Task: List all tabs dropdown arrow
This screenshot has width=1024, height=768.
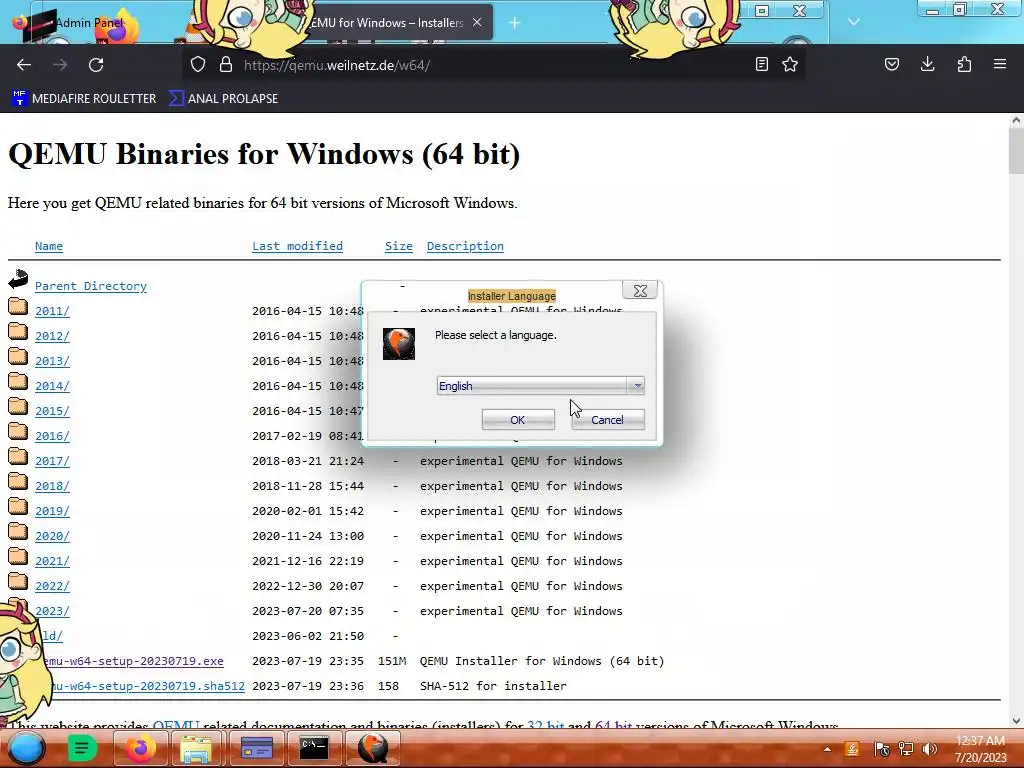Action: pyautogui.click(x=854, y=22)
